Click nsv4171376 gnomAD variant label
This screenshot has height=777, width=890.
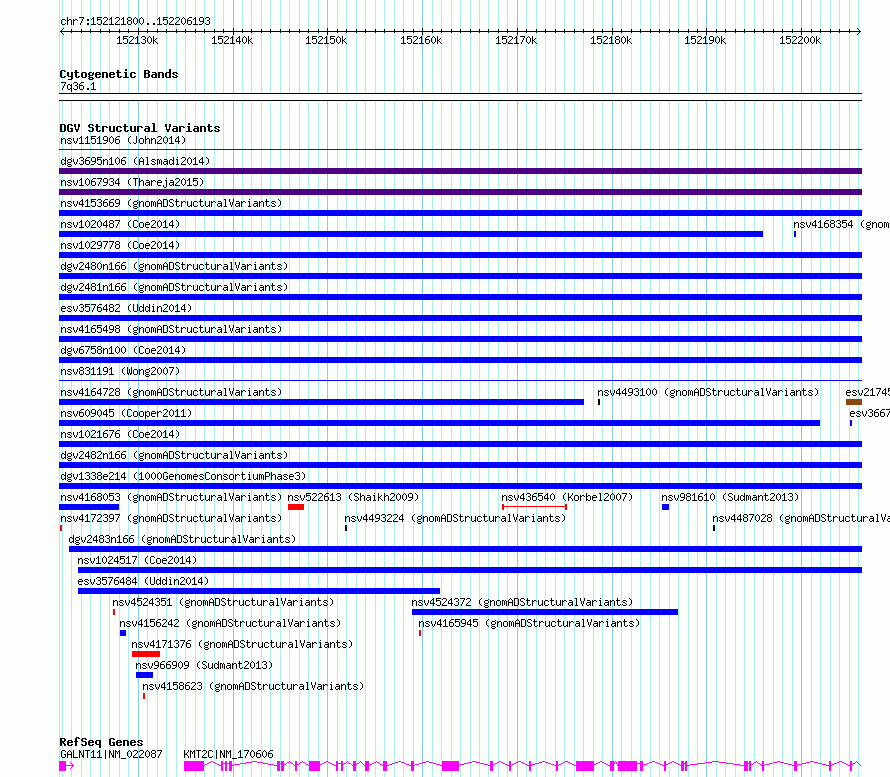[x=242, y=644]
